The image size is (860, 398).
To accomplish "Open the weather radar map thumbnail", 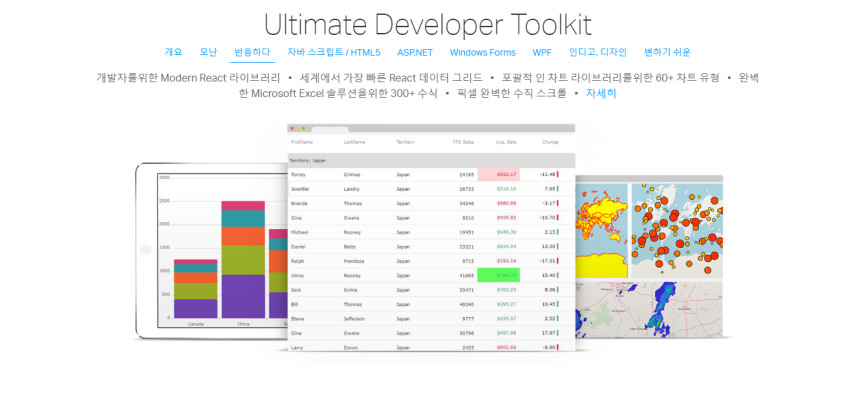I will tap(649, 310).
